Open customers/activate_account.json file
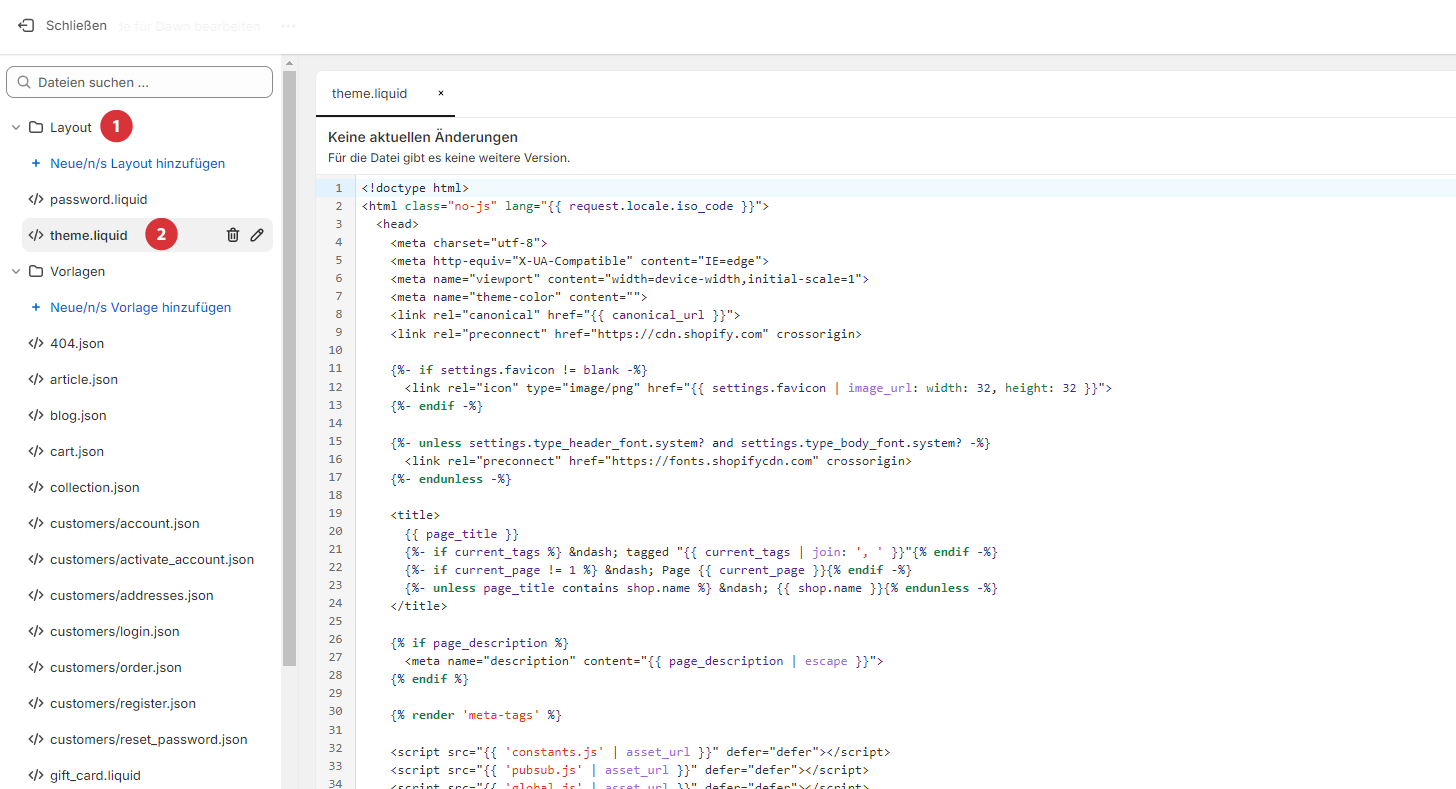Image resolution: width=1456 pixels, height=789 pixels. 152,559
